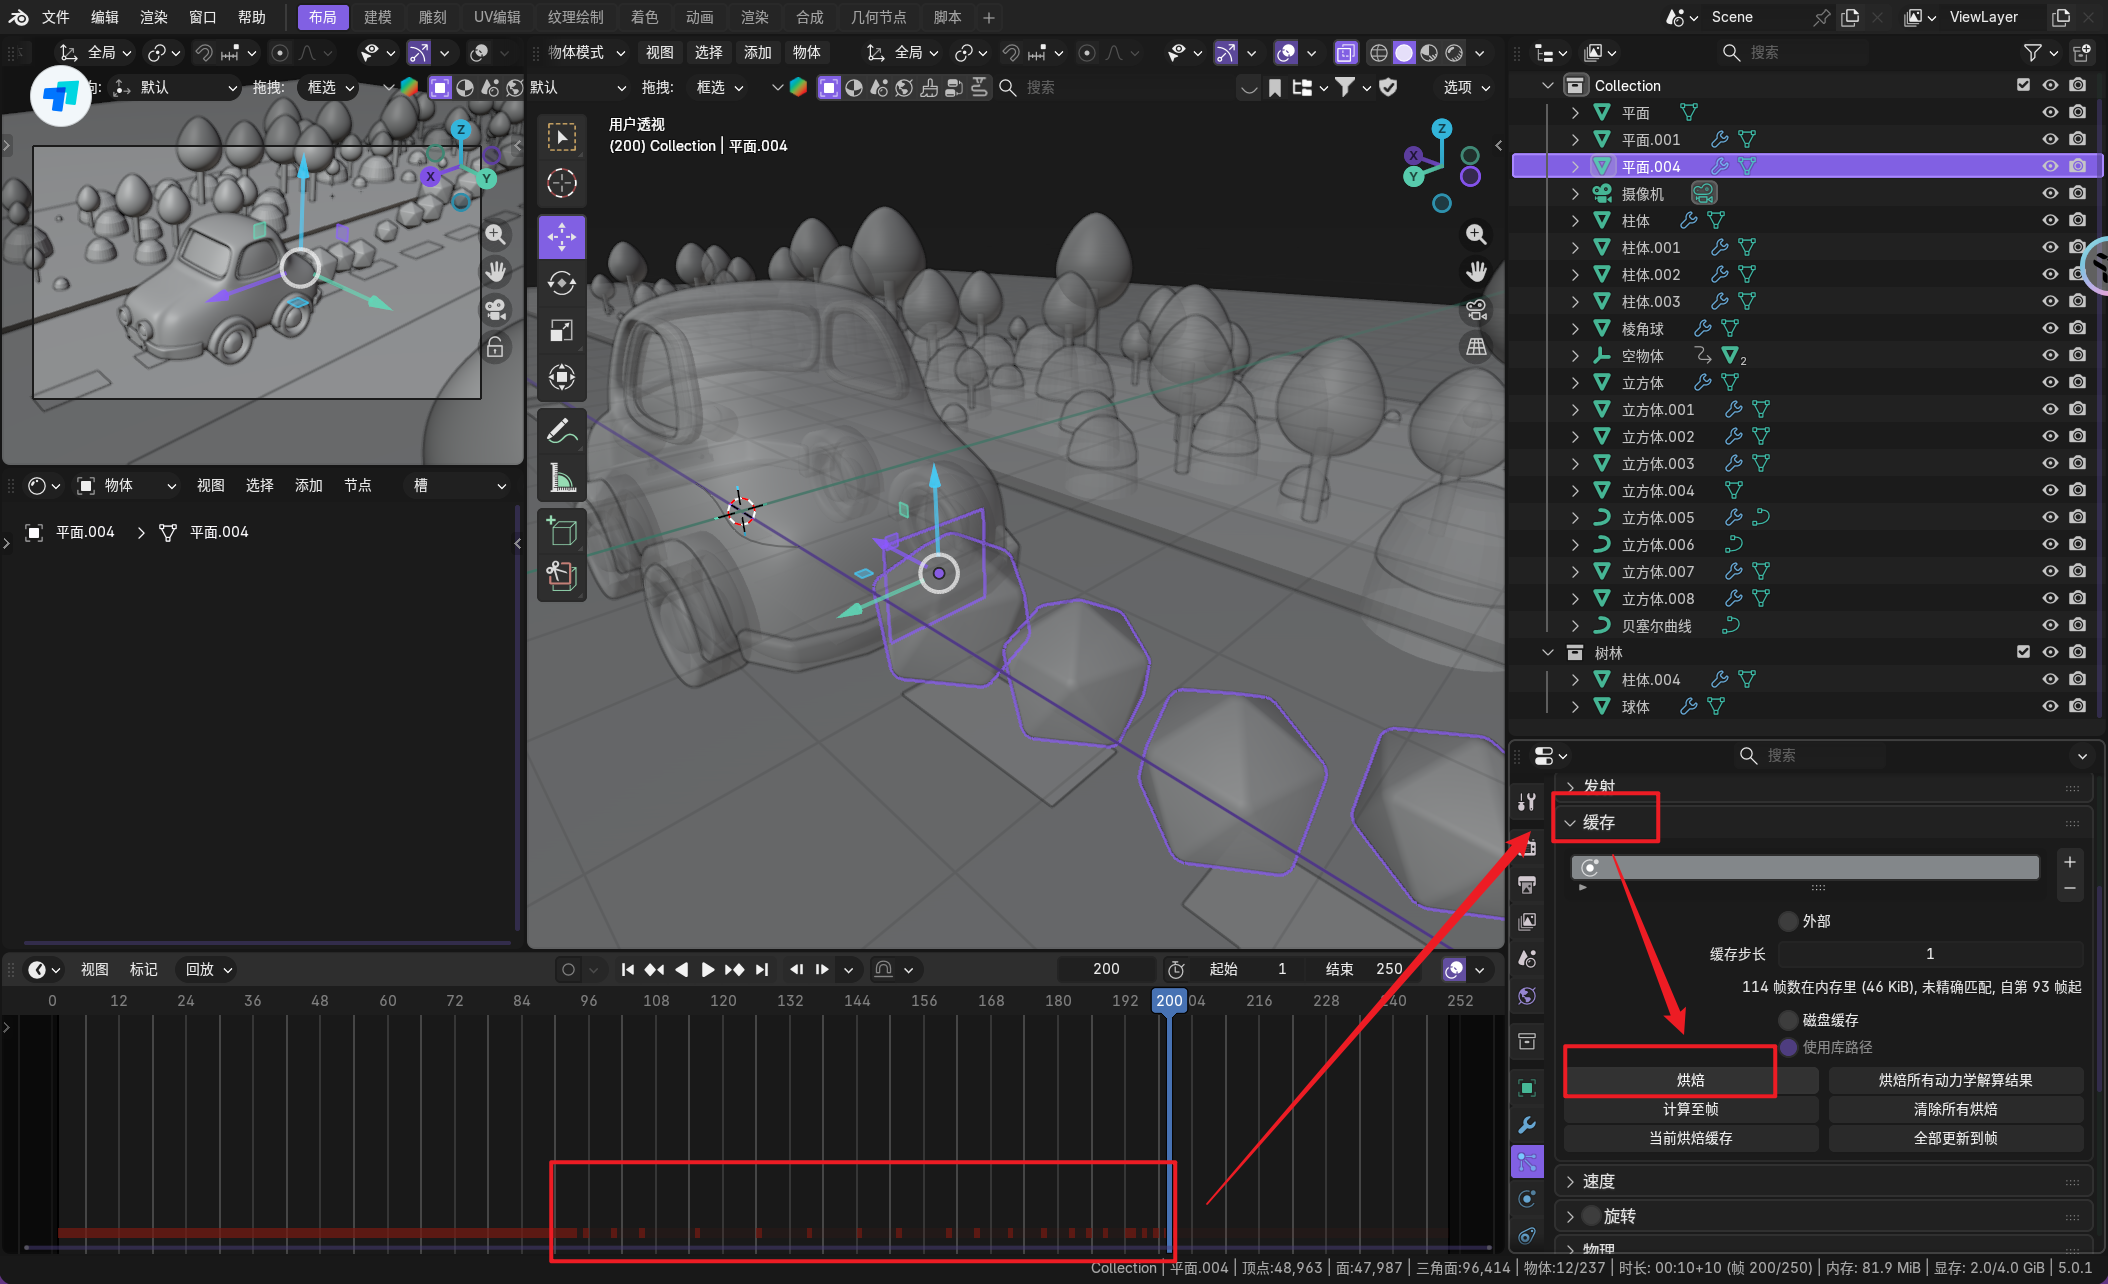Click the 缓存步长 value field
The image size is (2108, 1284).
click(1929, 954)
